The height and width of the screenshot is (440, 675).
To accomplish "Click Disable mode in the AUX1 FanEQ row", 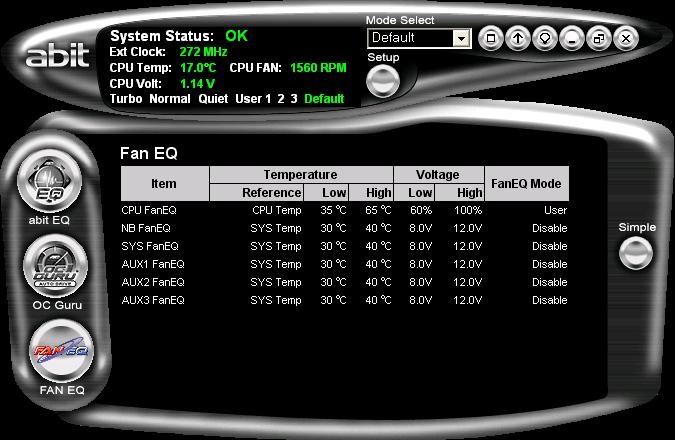I will pyautogui.click(x=549, y=264).
